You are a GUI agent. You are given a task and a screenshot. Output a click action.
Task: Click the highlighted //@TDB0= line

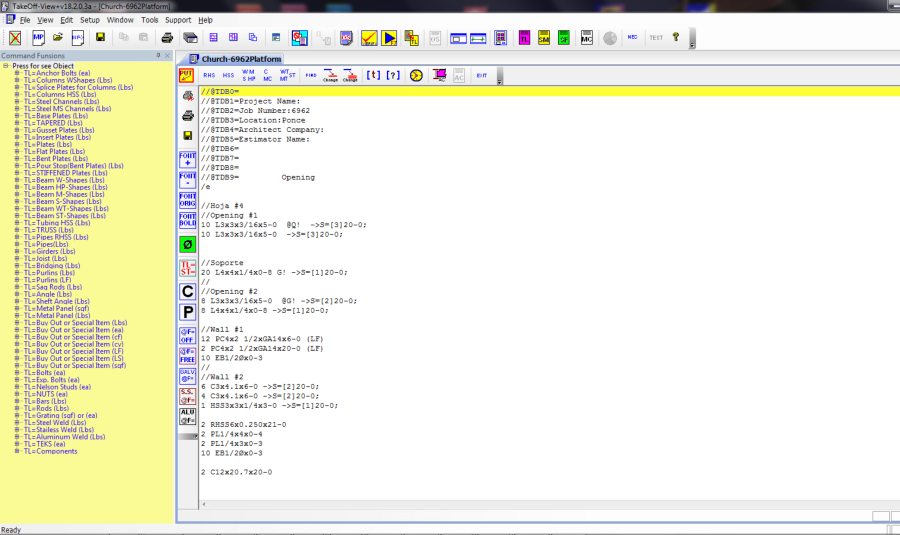click(549, 92)
